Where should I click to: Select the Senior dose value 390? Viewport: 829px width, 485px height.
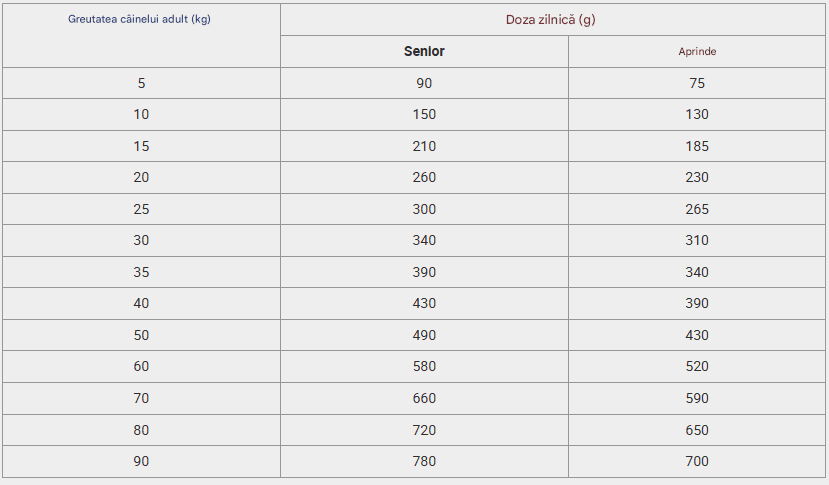point(424,272)
